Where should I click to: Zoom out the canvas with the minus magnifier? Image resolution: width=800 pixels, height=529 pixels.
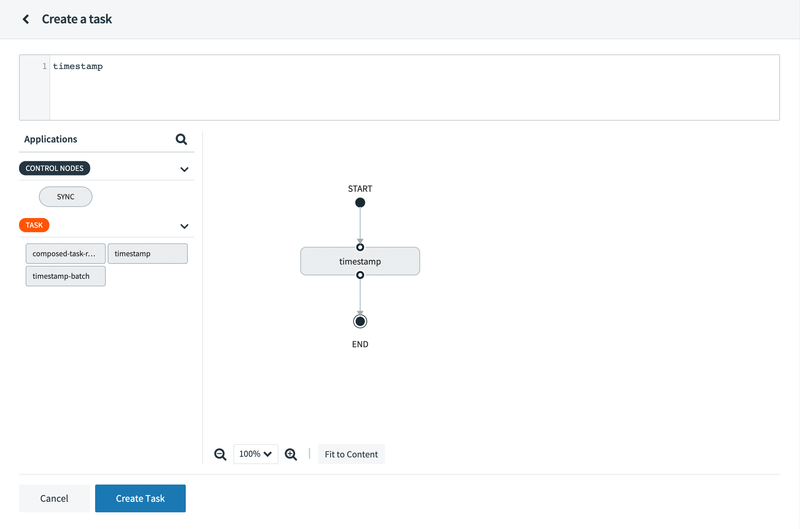click(220, 455)
